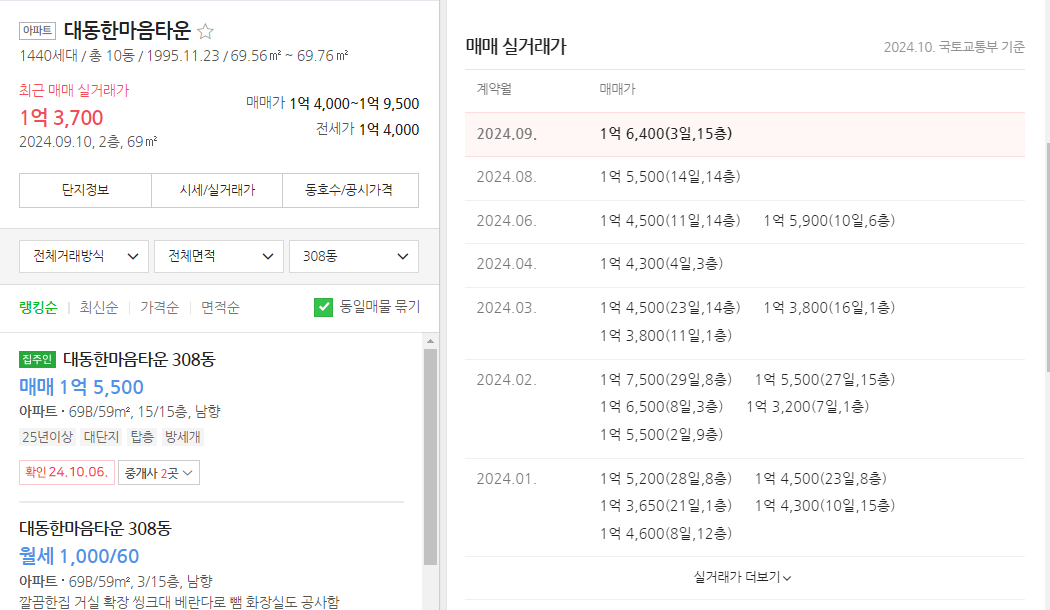
Task: Click the listing panel scrollbar thumb
Action: pos(430,457)
